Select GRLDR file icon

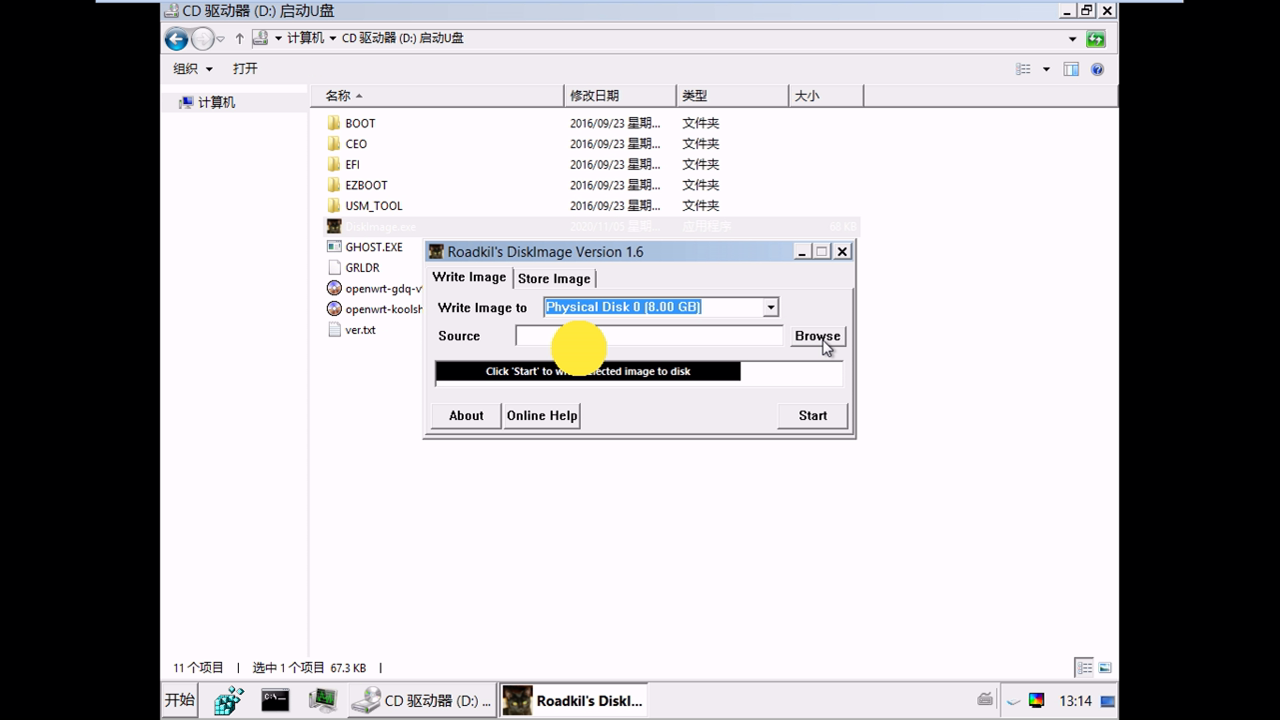tap(334, 268)
